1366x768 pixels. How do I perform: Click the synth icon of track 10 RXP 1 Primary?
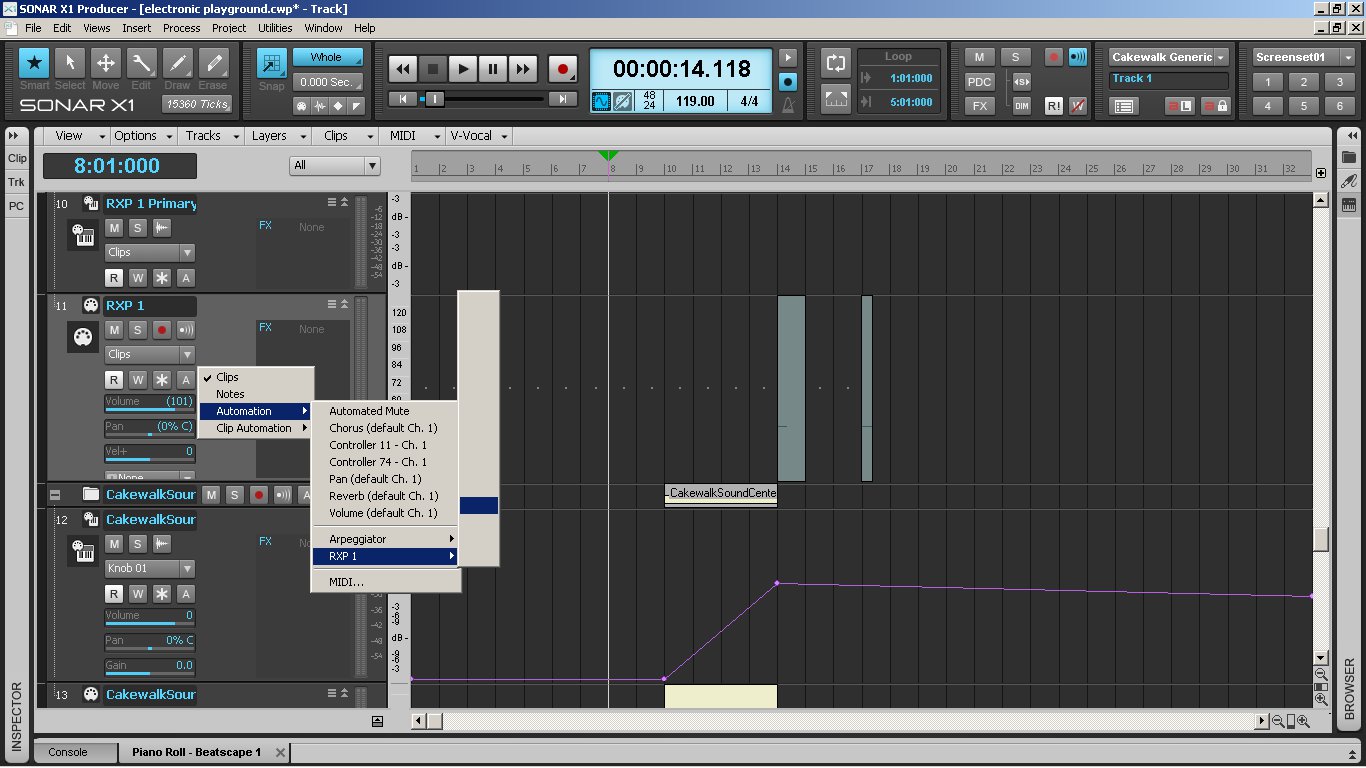[82, 235]
